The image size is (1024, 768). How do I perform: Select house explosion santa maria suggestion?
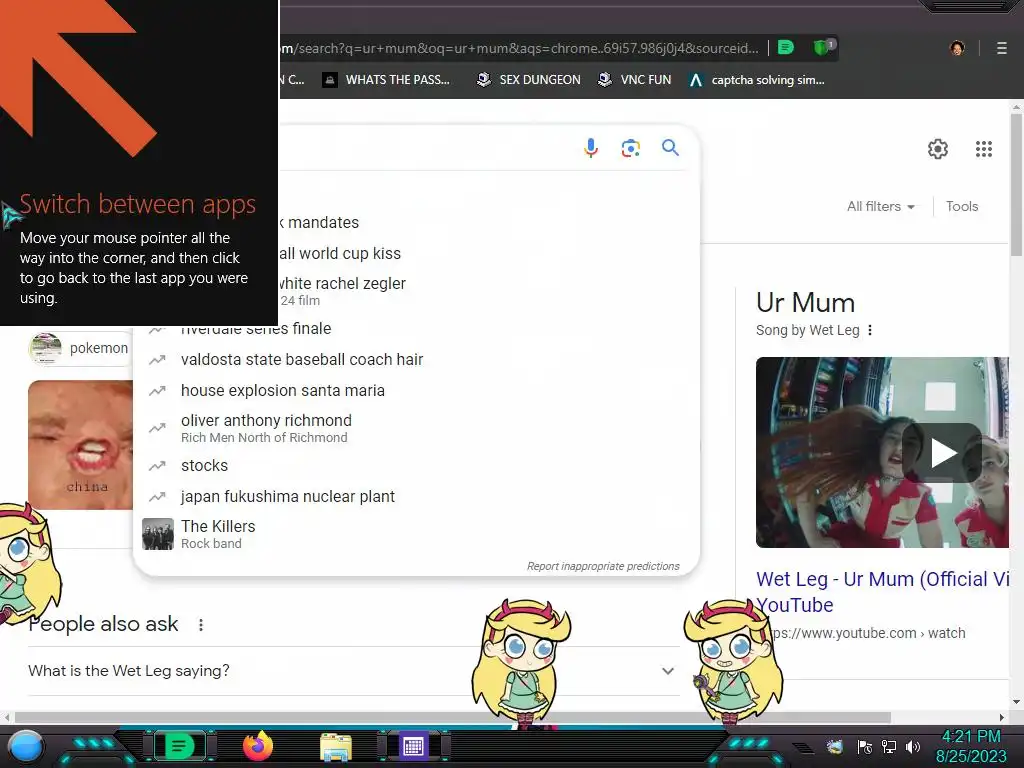tap(416, 391)
